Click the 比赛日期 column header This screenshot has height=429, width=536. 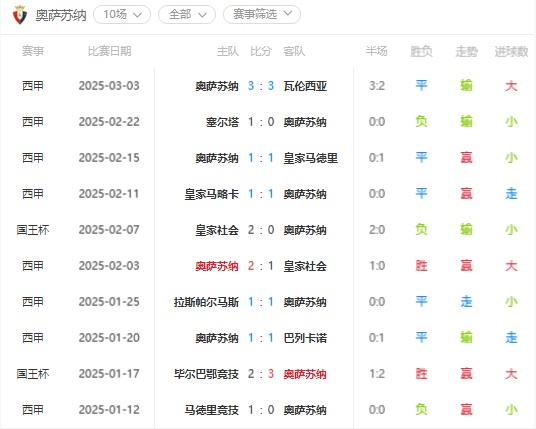(109, 51)
